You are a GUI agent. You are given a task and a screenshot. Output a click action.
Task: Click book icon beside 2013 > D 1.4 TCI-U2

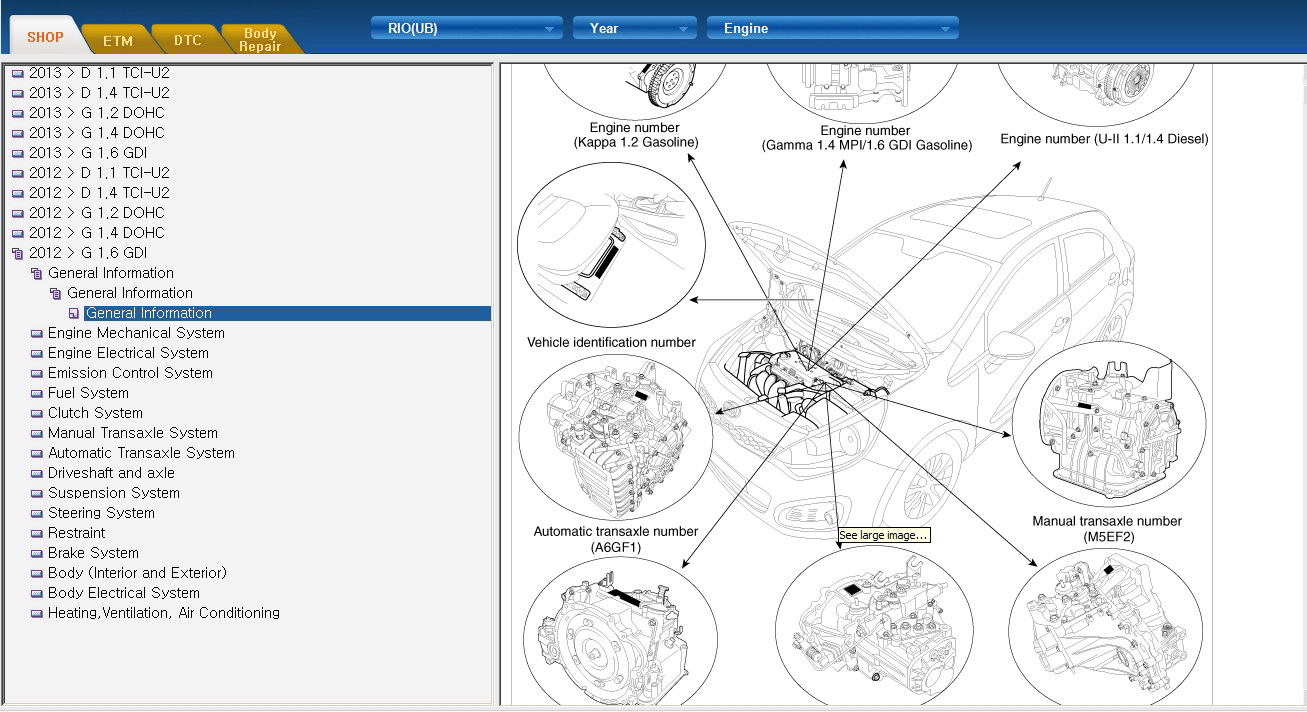click(18, 93)
